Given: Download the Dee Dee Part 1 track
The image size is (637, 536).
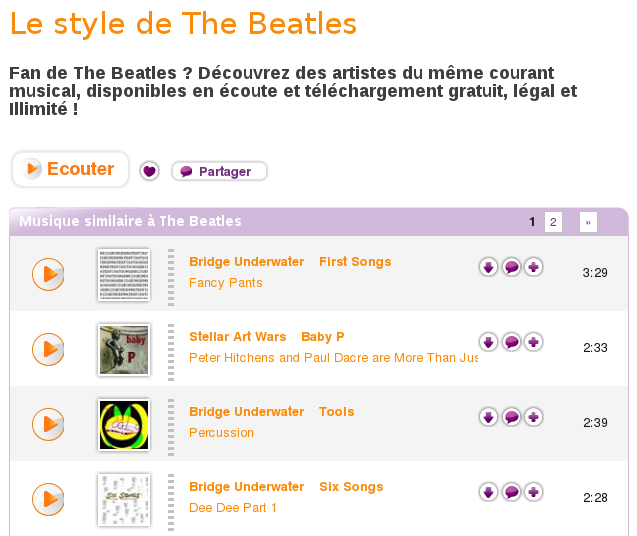Looking at the screenshot, I should (488, 492).
